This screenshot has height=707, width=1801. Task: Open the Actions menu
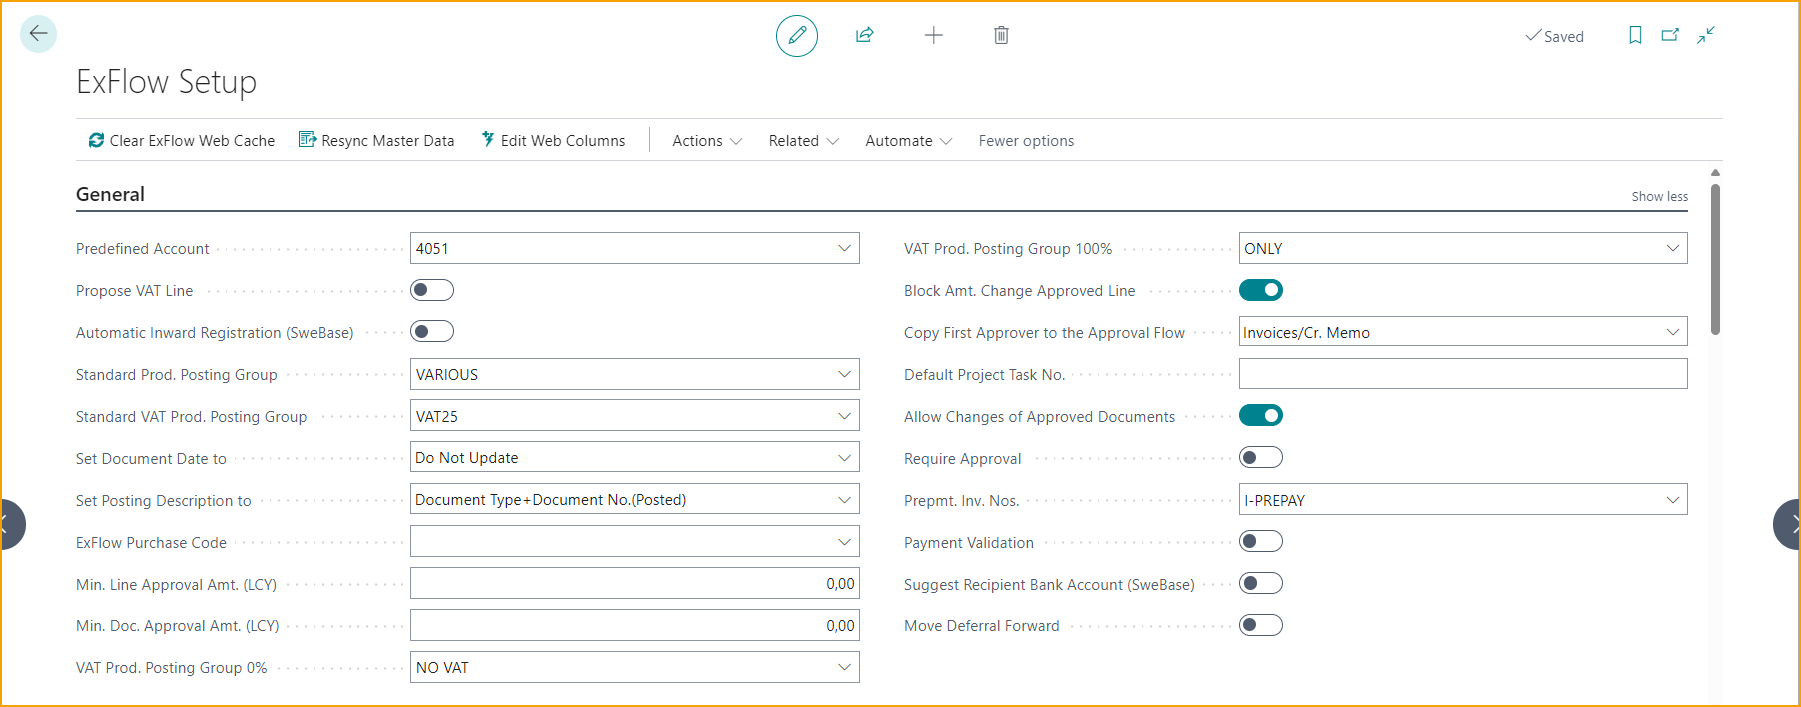[x=706, y=141]
